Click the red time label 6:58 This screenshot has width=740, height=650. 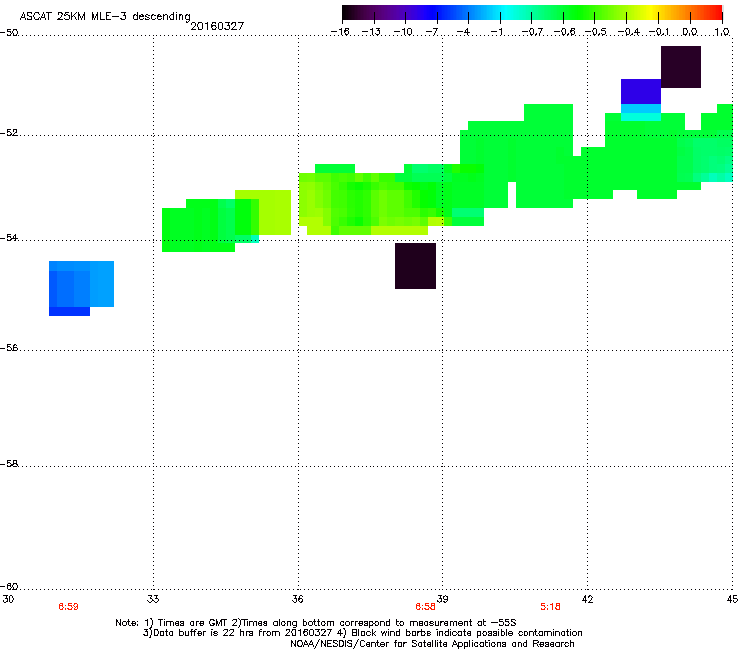425,607
